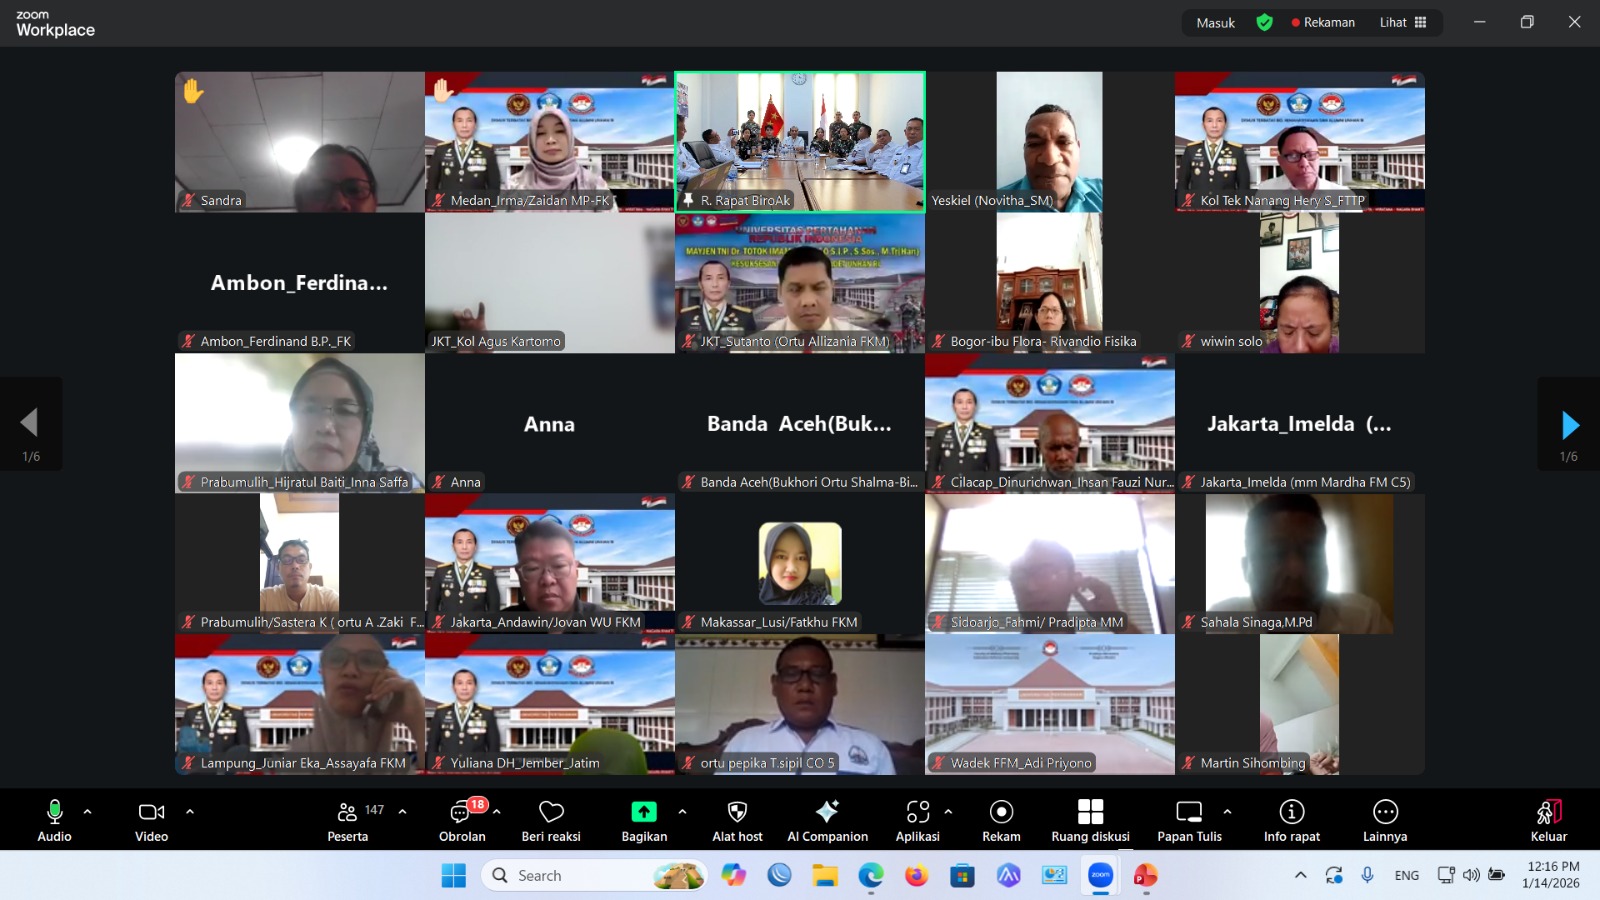Expand audio options arrow beside Audio
Image resolution: width=1600 pixels, height=900 pixels.
click(x=88, y=812)
